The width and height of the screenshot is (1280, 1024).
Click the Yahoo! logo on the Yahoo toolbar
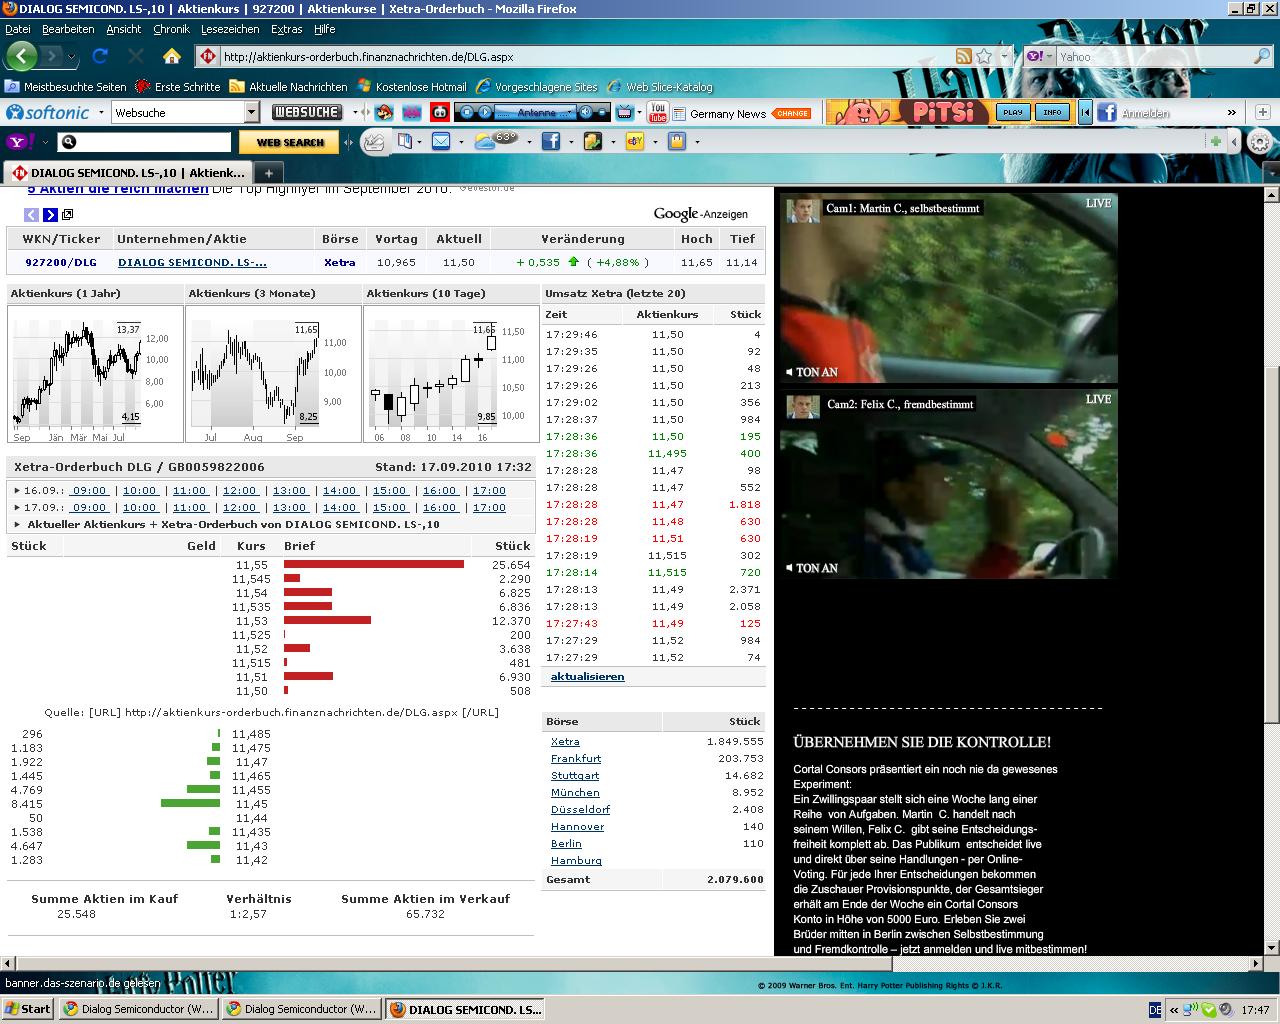pyautogui.click(x=19, y=142)
